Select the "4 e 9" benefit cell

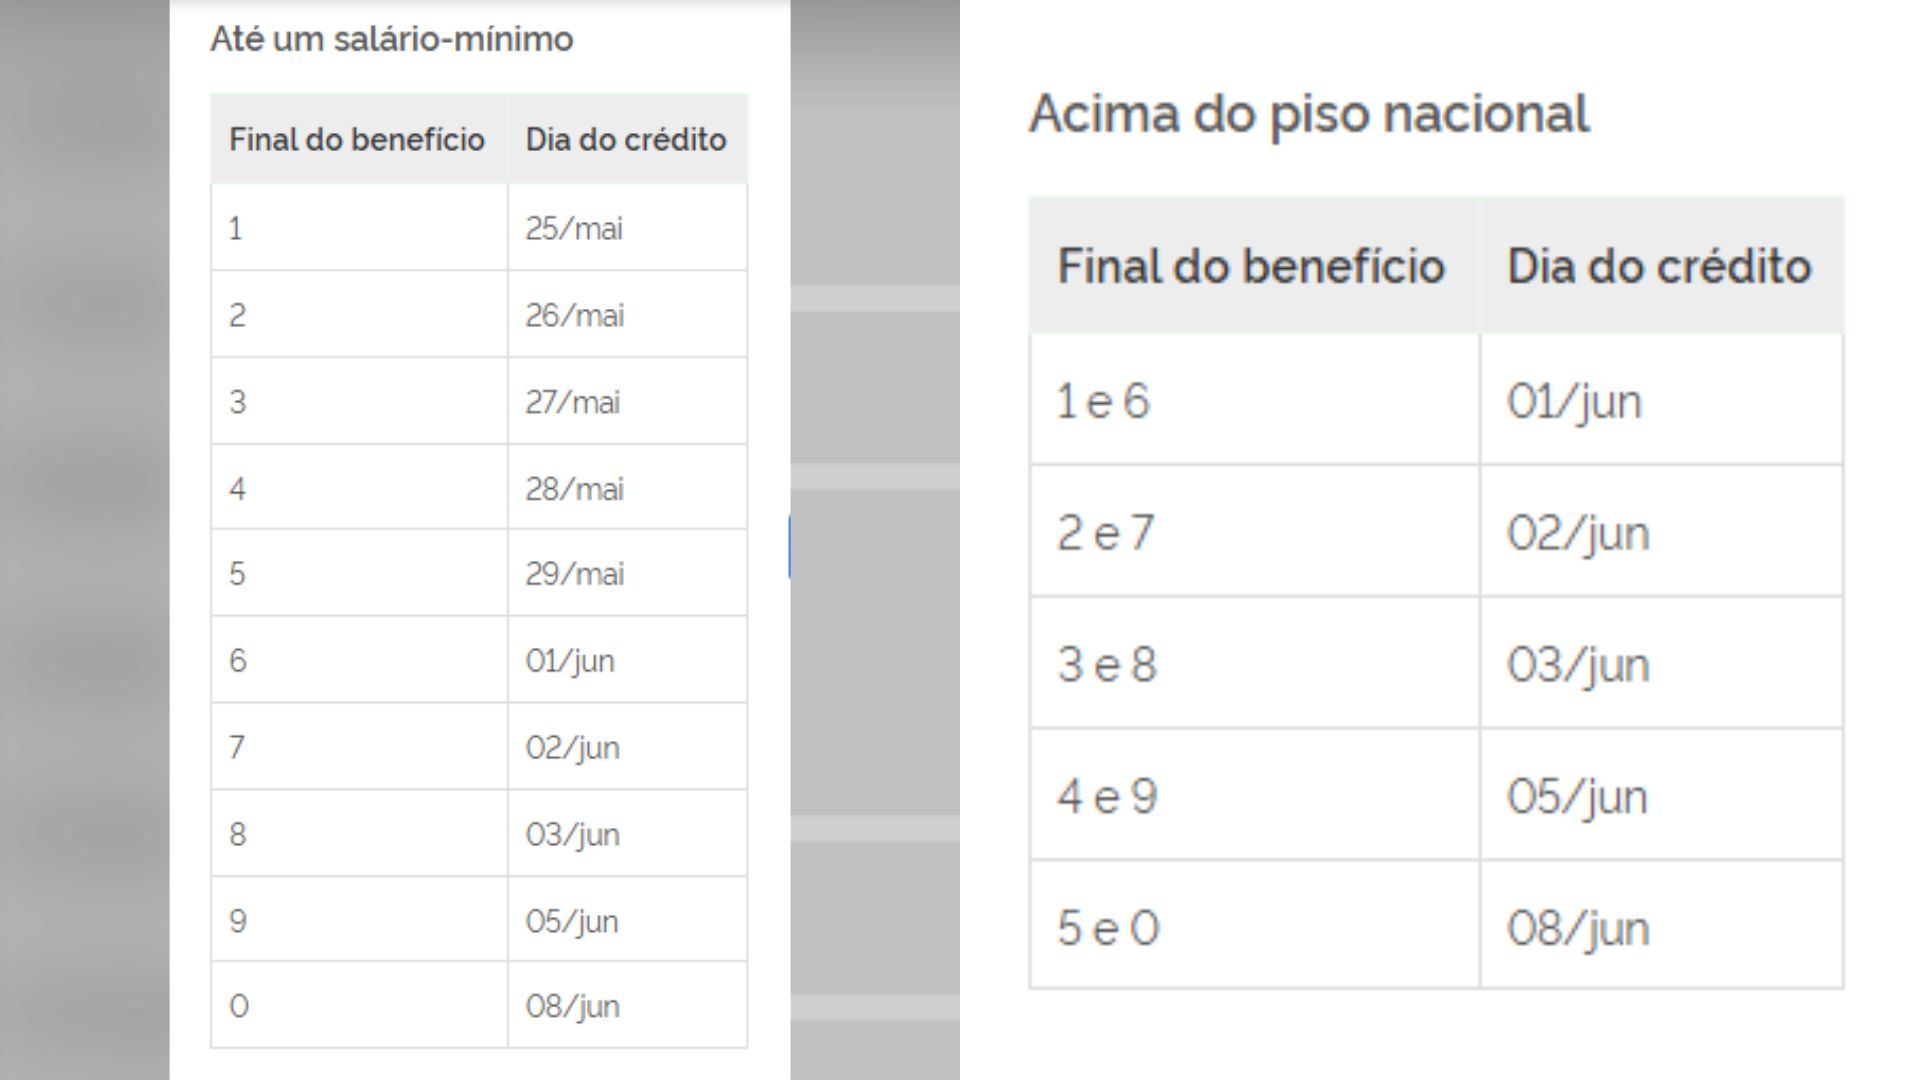pyautogui.click(x=1107, y=797)
